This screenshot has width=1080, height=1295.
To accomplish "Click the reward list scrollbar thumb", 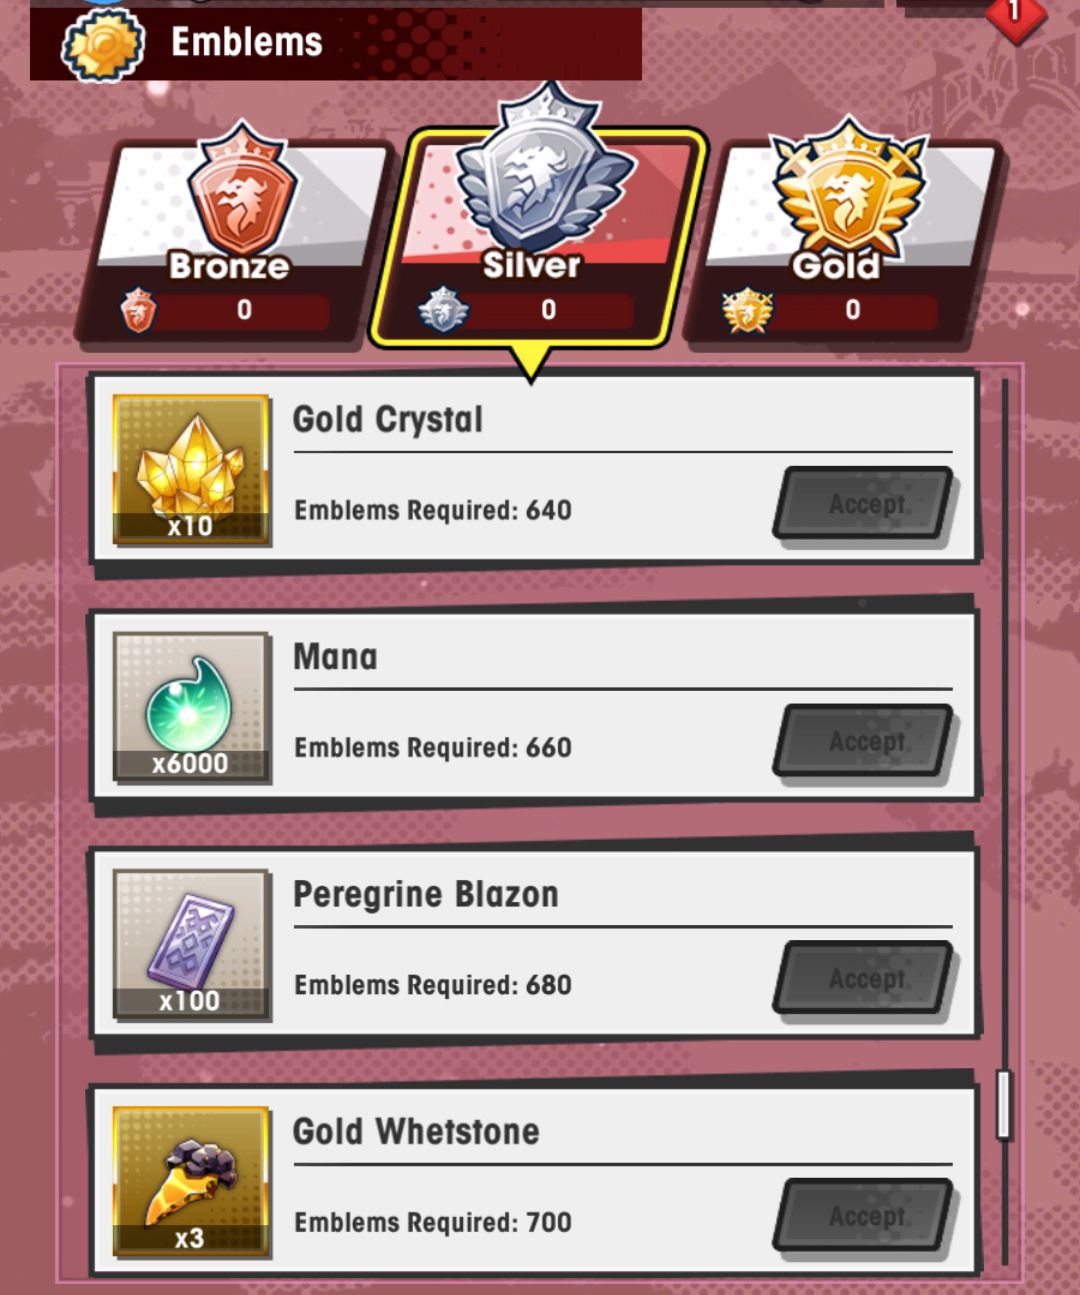I will (1004, 1104).
